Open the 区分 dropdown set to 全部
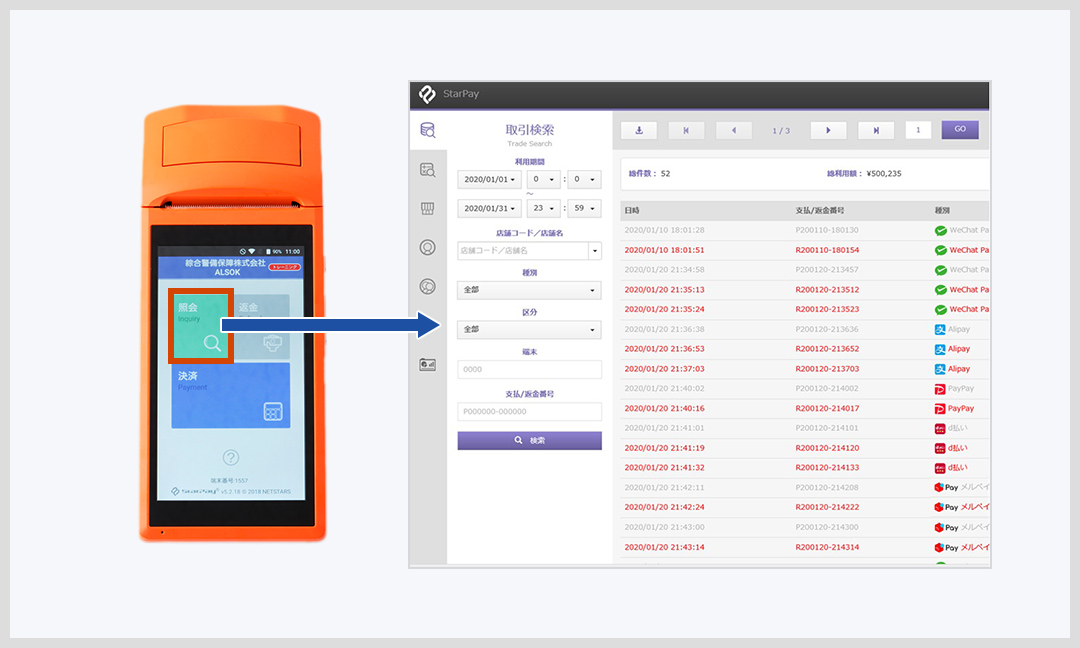 point(529,329)
